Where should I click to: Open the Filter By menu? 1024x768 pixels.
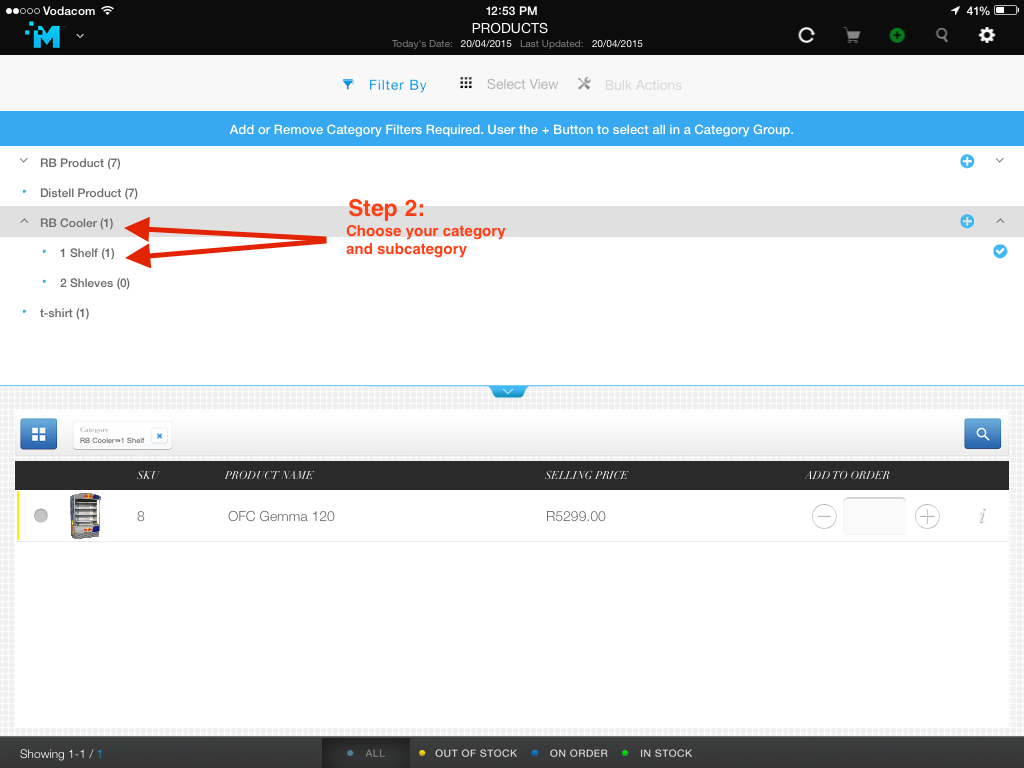pyautogui.click(x=397, y=85)
